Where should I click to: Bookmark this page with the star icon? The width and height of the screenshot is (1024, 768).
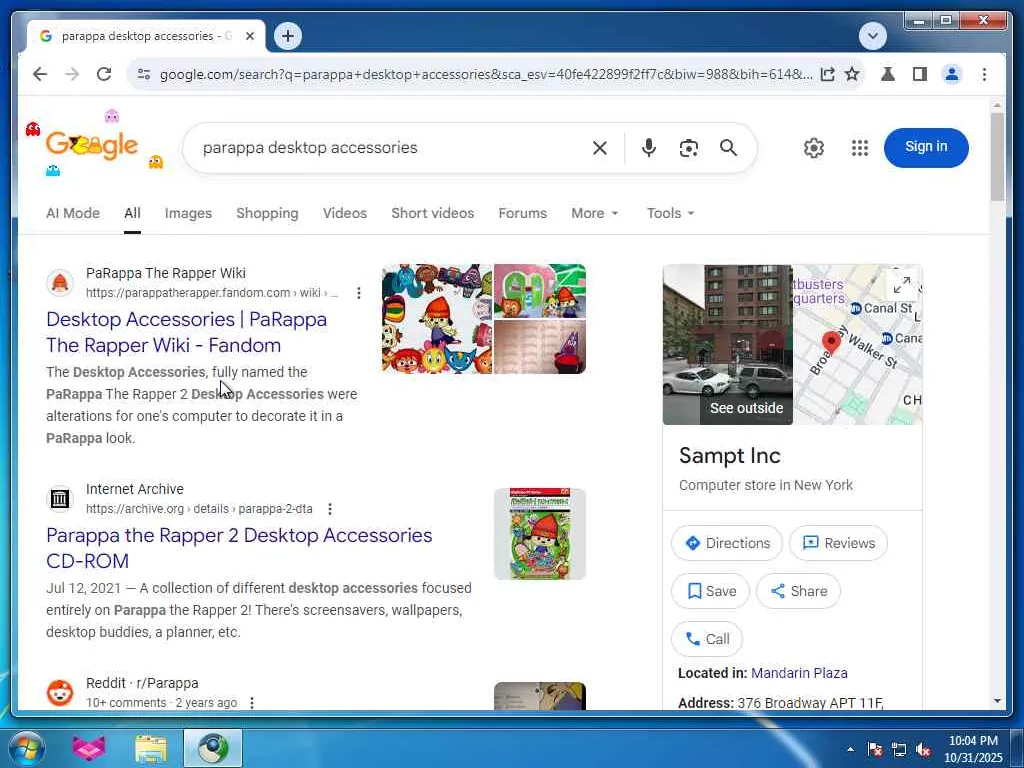(852, 74)
